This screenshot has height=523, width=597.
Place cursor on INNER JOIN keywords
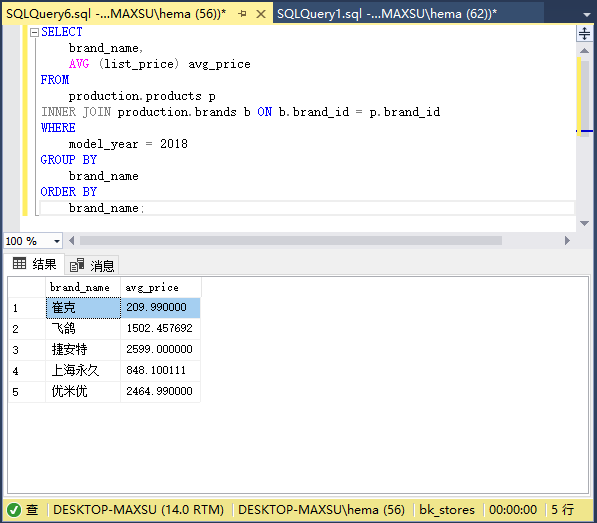click(x=76, y=112)
